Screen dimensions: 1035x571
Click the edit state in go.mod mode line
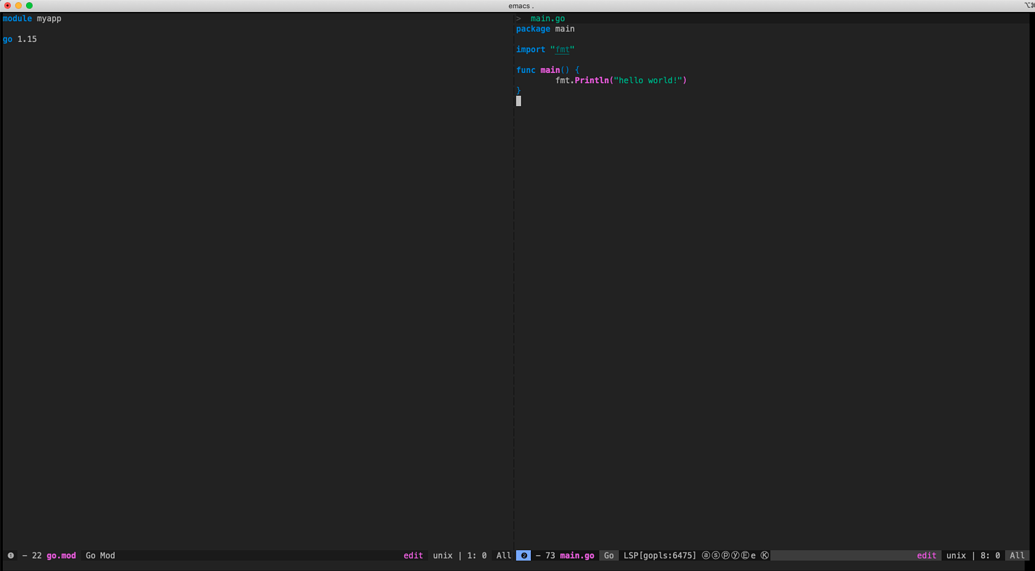pos(413,556)
